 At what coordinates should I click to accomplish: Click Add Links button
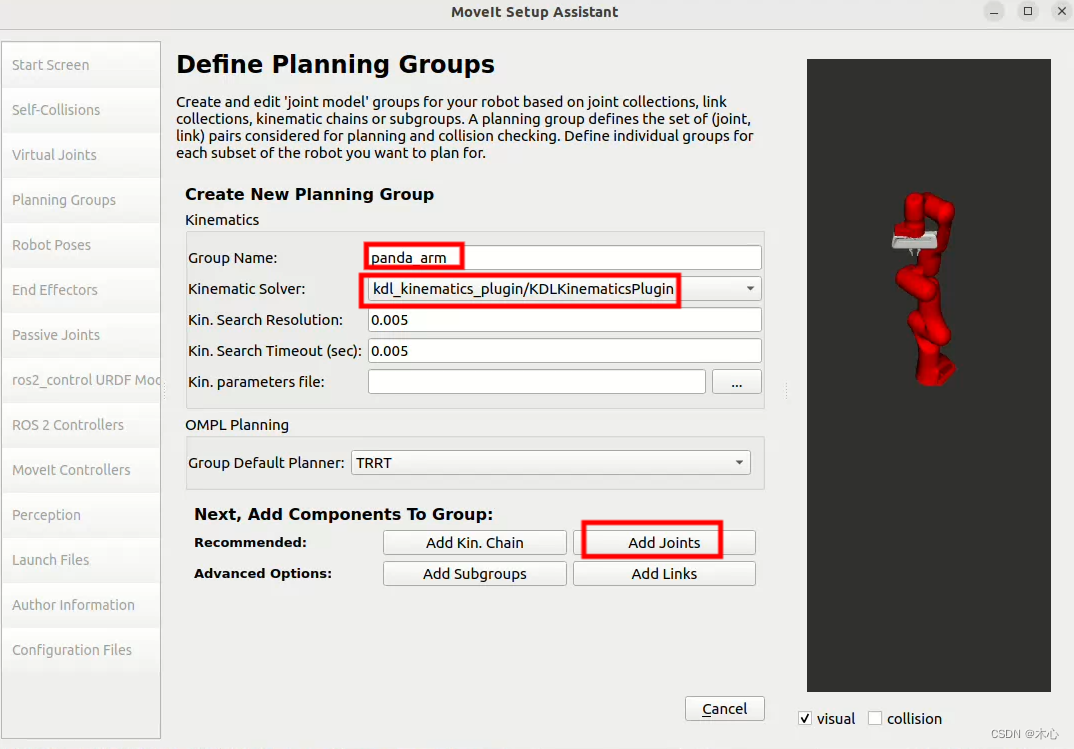tap(664, 574)
